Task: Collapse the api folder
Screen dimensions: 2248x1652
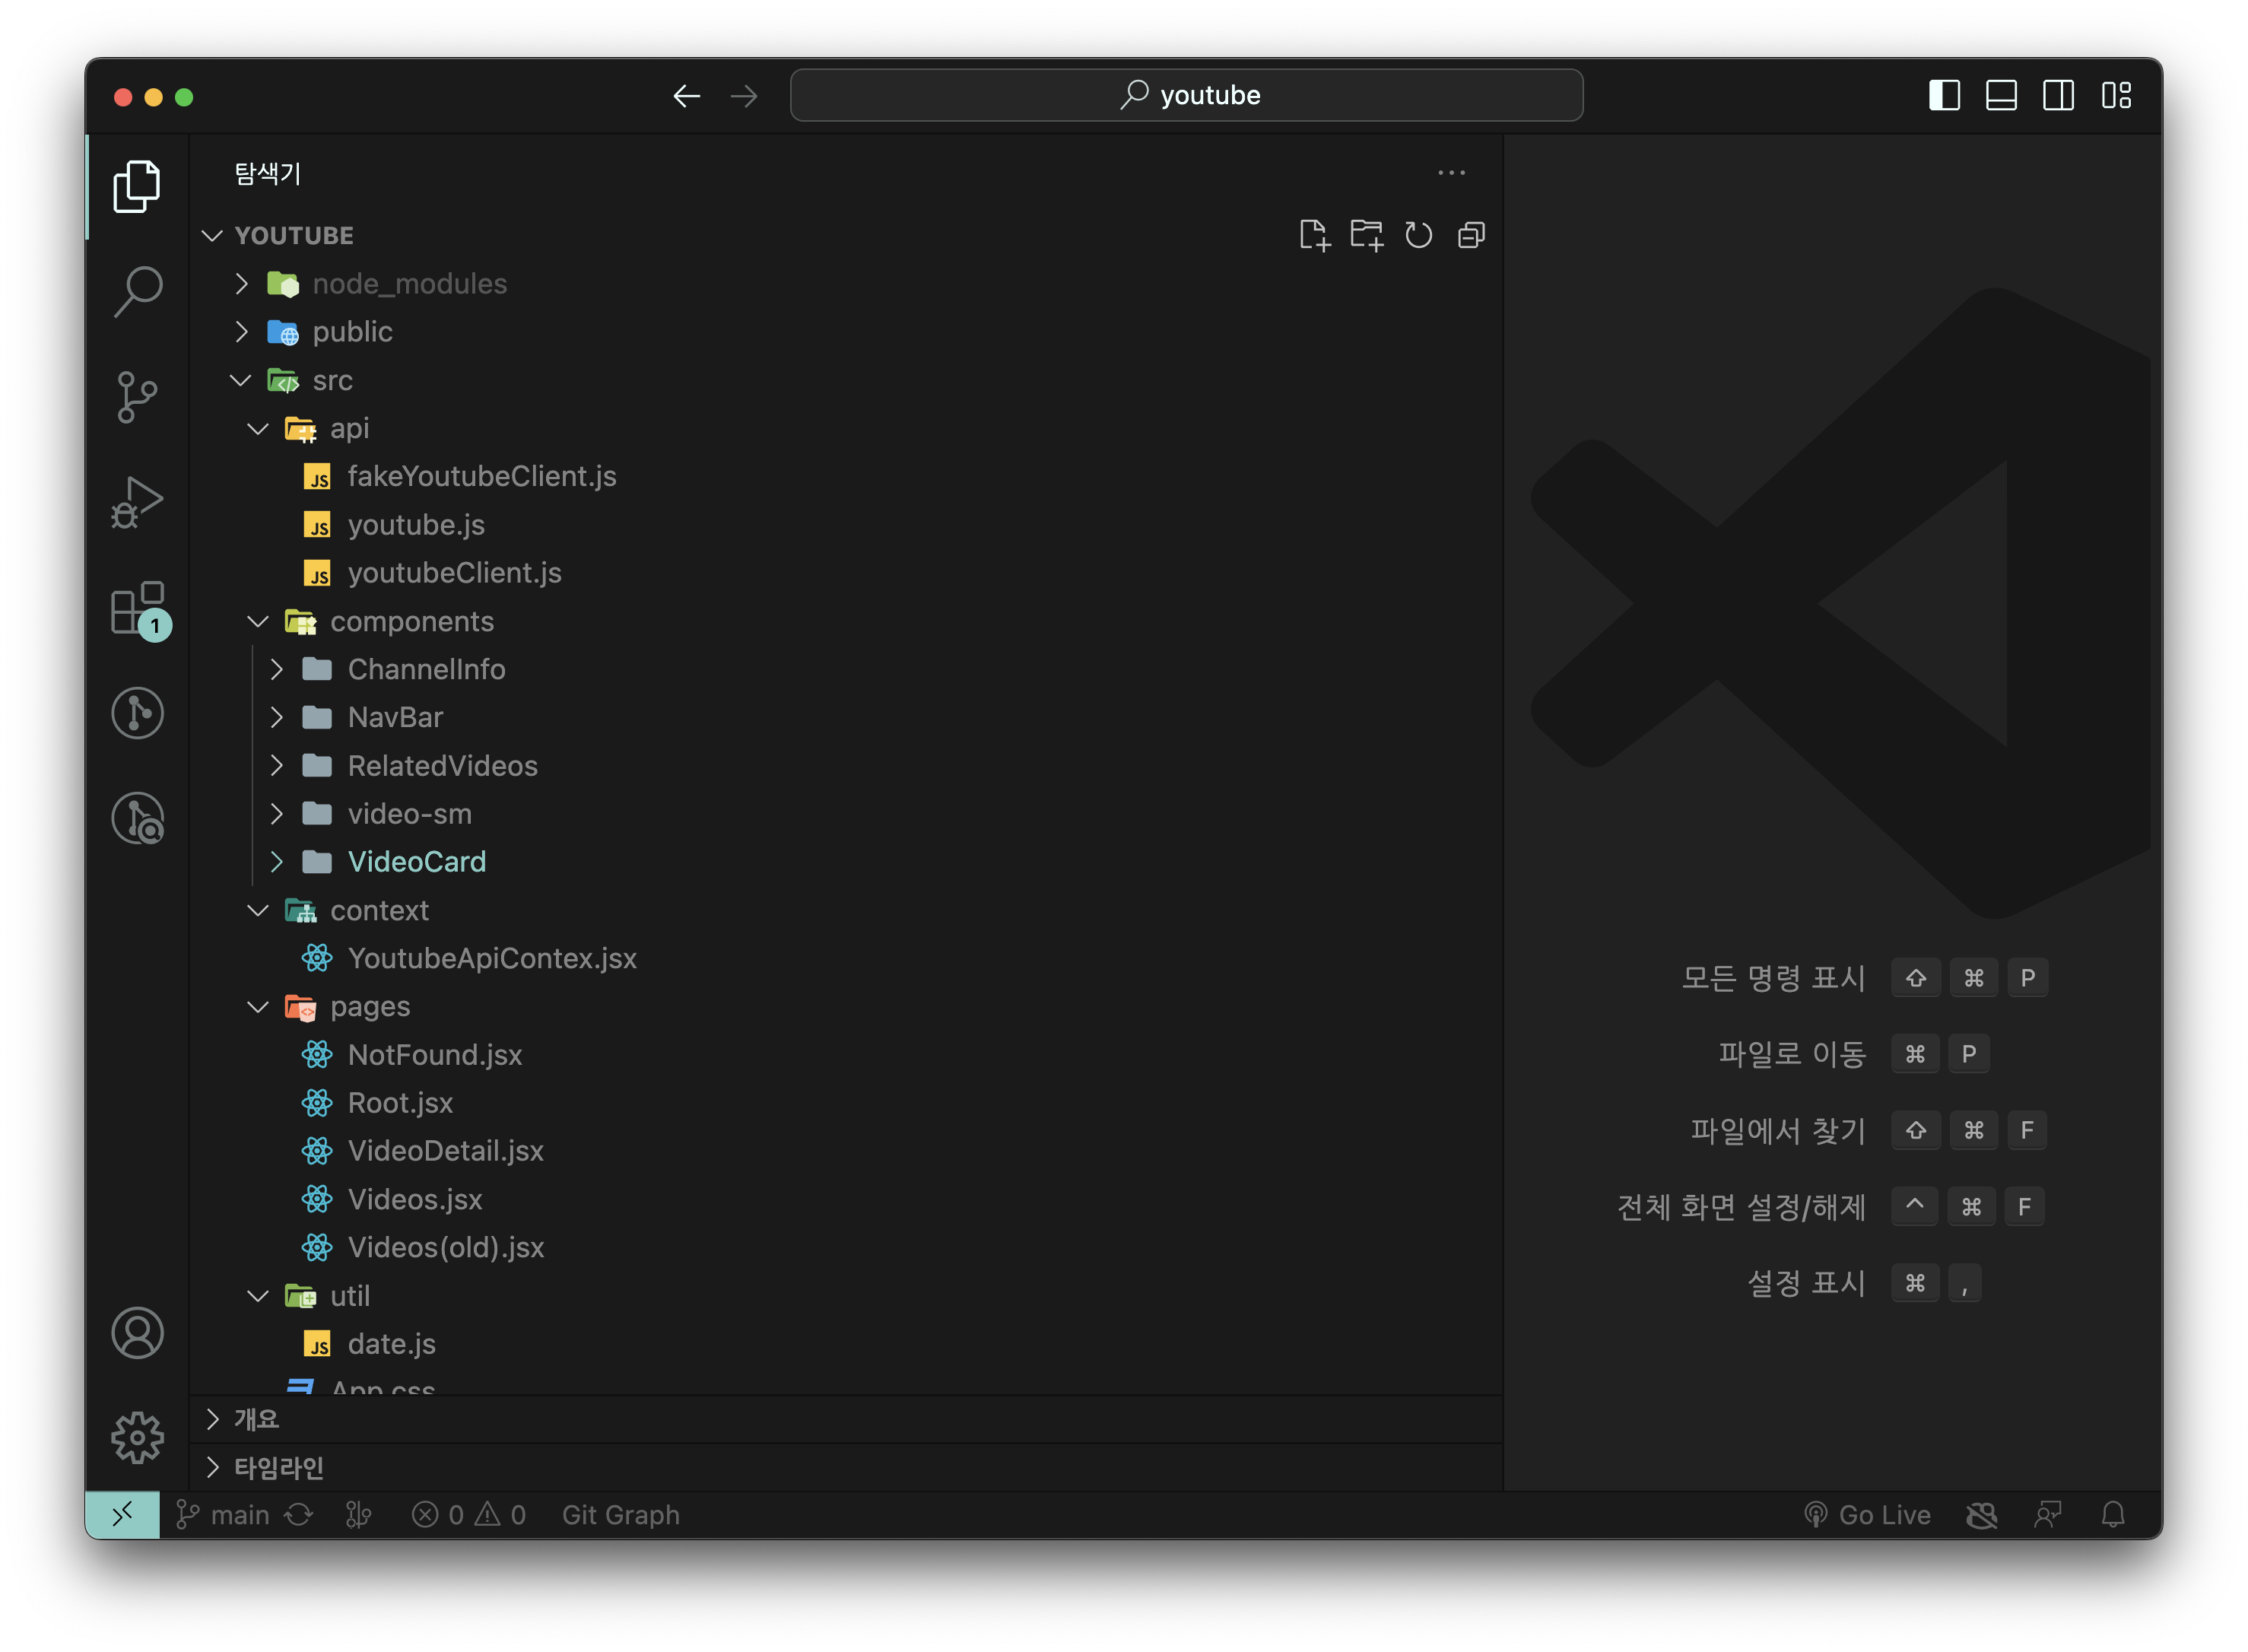Action: click(x=258, y=428)
